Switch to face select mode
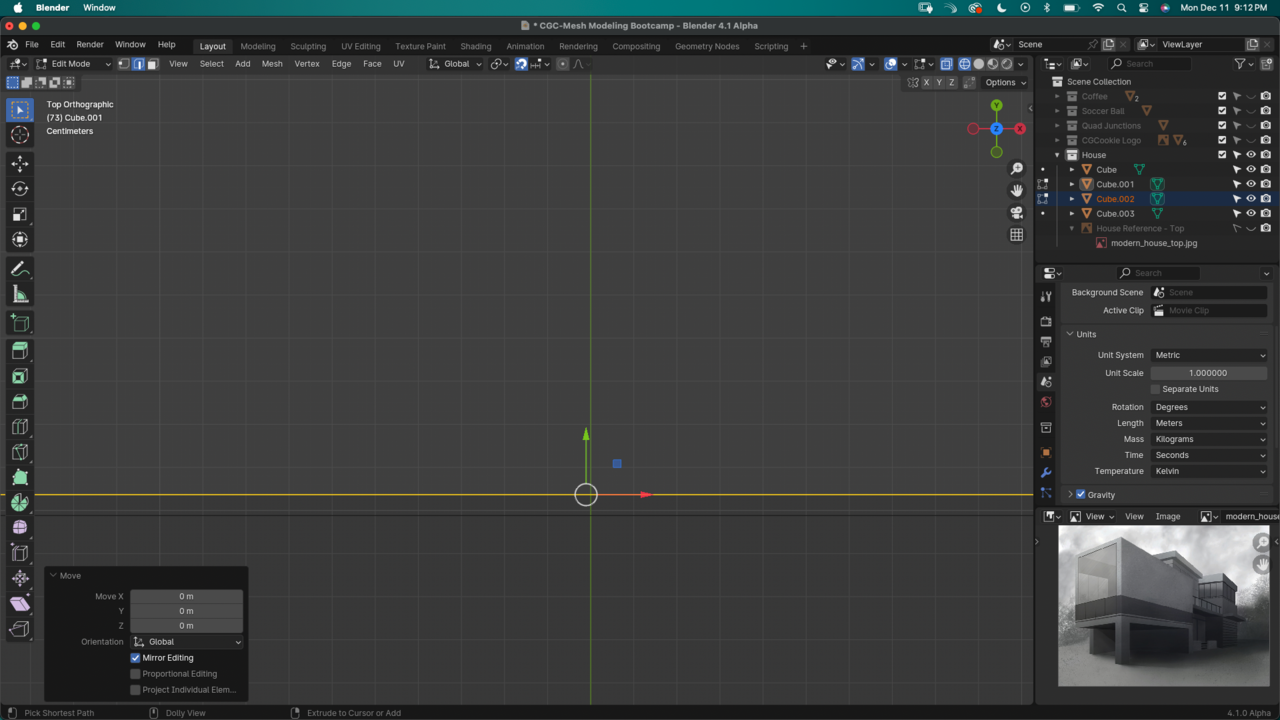This screenshot has height=720, width=1280. click(153, 64)
